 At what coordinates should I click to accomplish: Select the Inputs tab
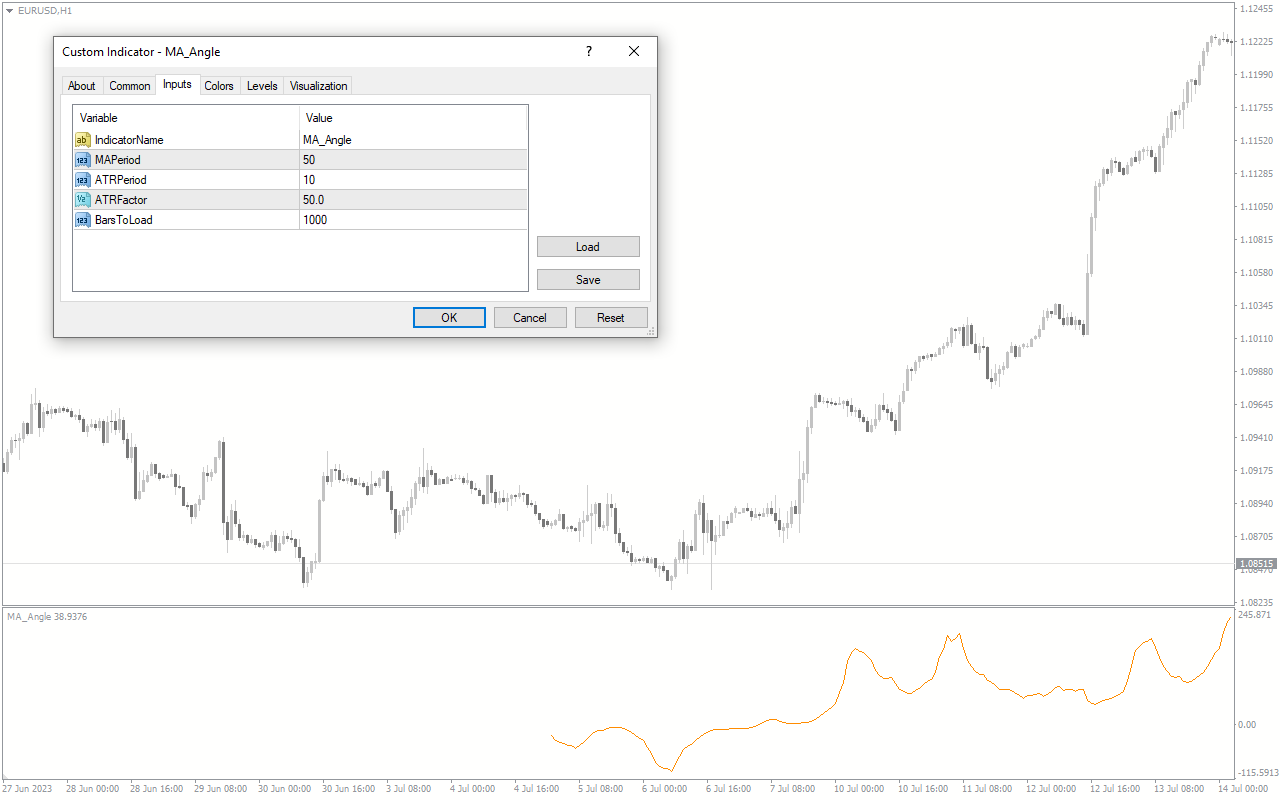pyautogui.click(x=177, y=85)
